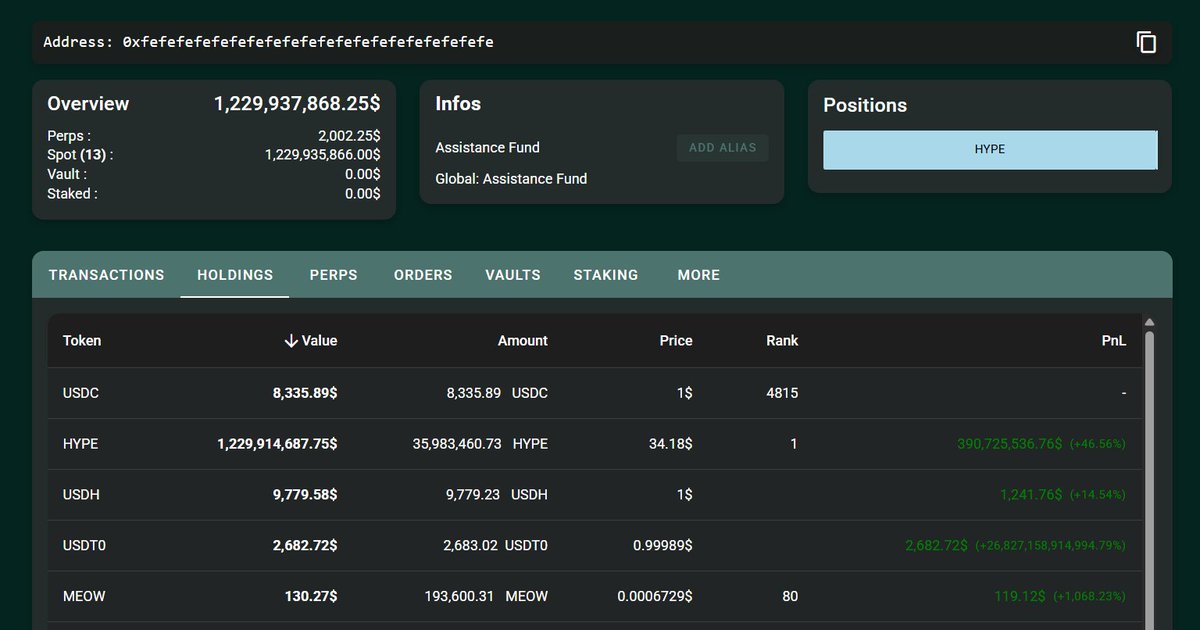Click USDH value 9,779.58$

click(x=305, y=494)
